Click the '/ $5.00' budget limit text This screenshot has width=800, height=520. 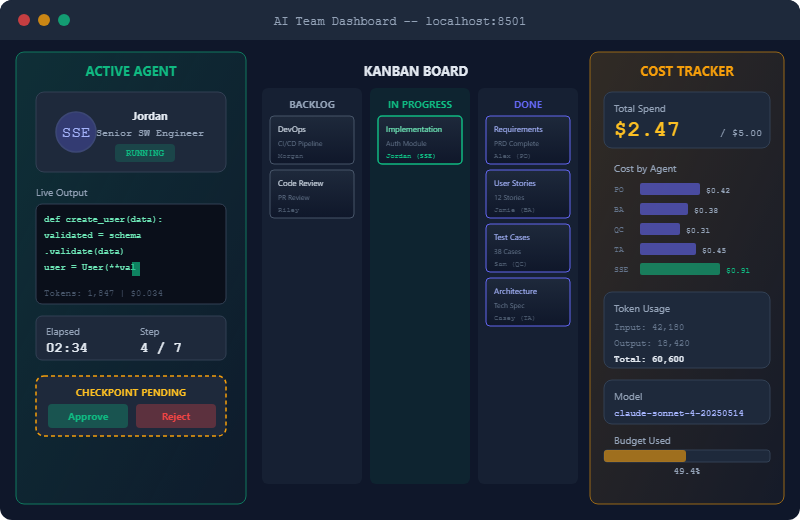pyautogui.click(x=741, y=133)
